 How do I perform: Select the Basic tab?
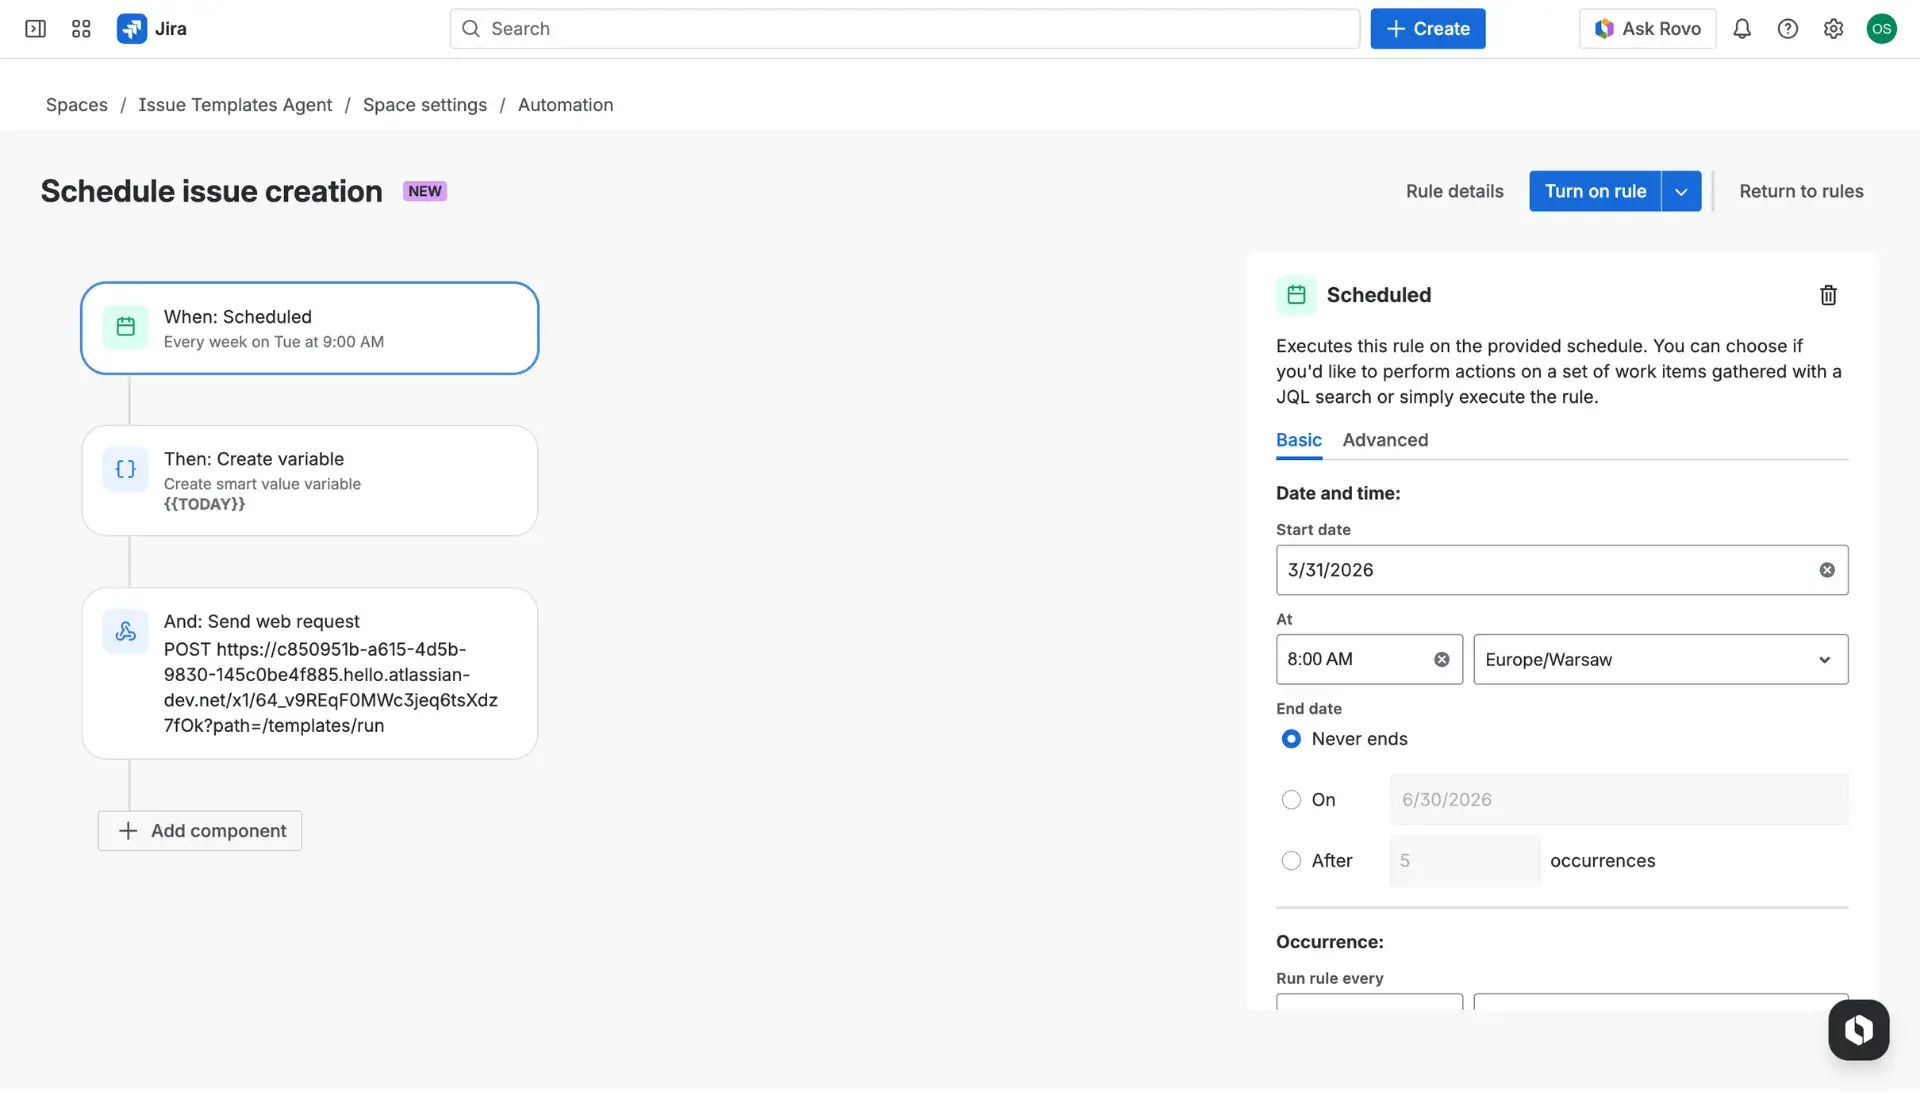pos(1298,440)
